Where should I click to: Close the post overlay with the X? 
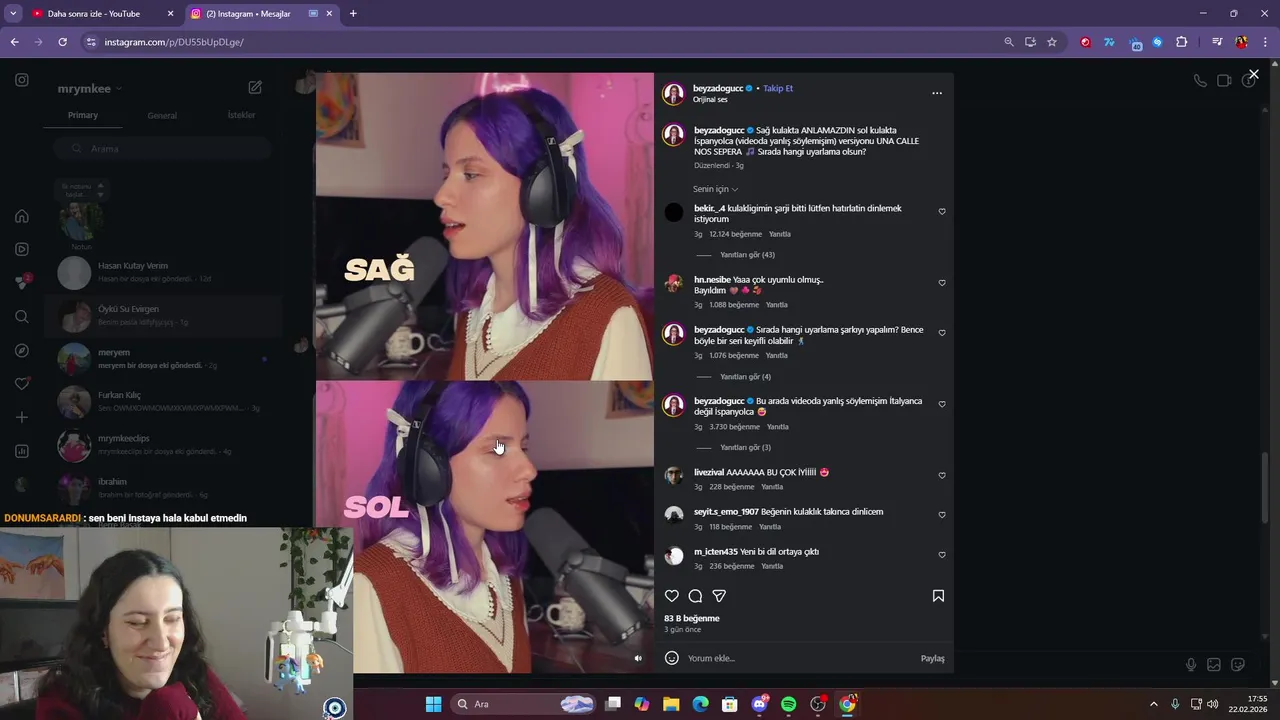tap(1253, 74)
